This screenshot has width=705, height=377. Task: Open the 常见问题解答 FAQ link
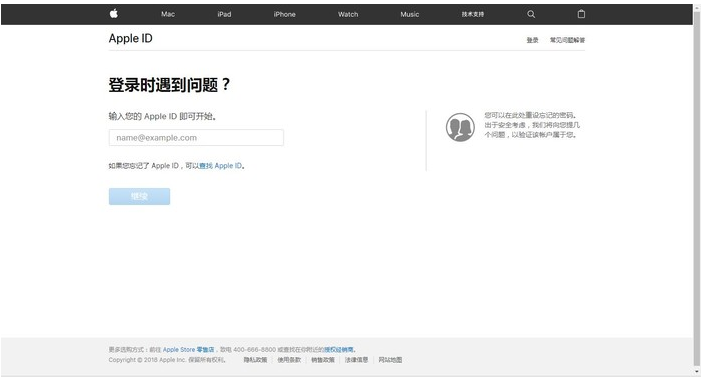567,40
